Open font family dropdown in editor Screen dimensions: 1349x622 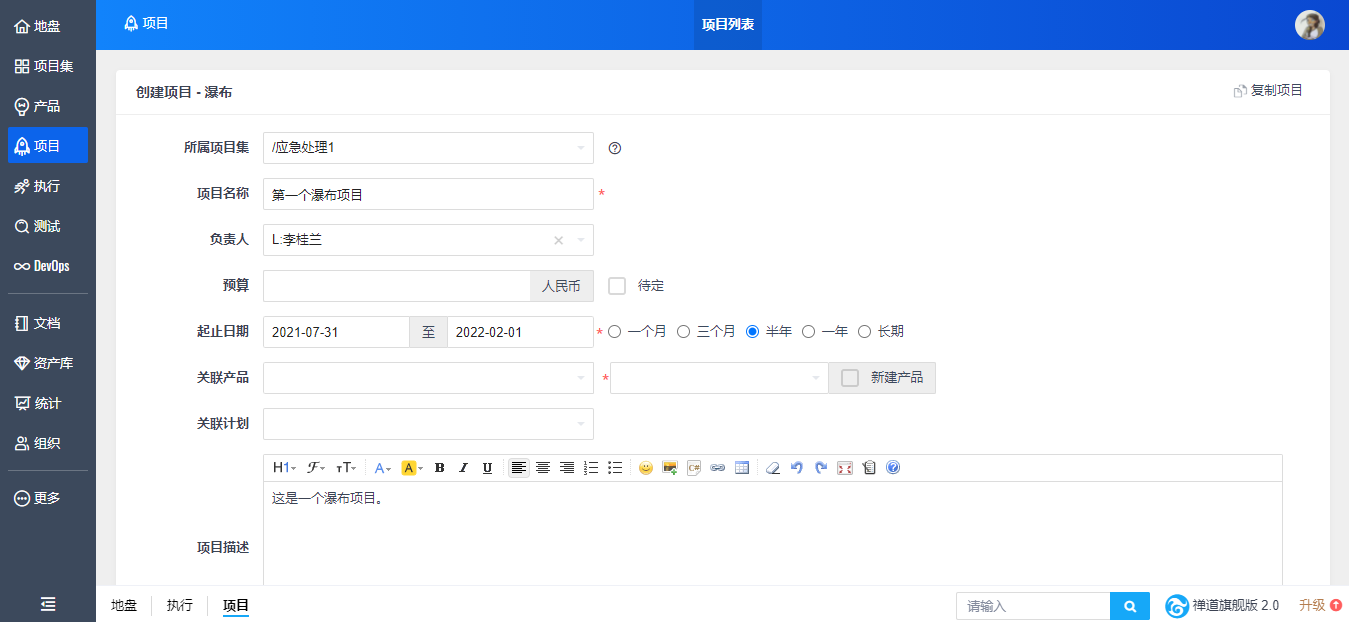point(315,467)
